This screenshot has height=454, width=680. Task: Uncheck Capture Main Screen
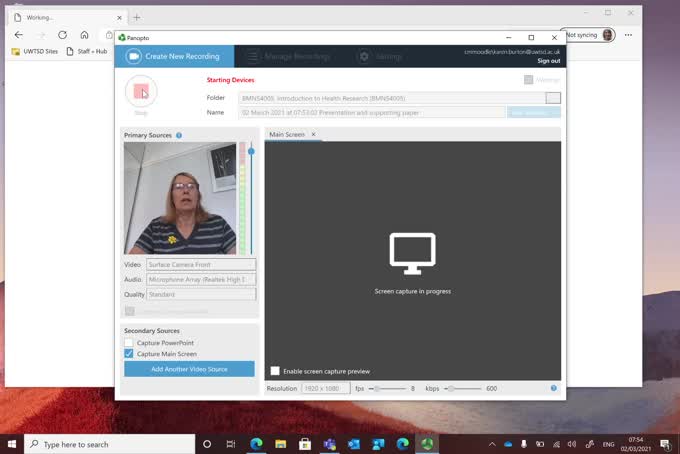tap(129, 354)
